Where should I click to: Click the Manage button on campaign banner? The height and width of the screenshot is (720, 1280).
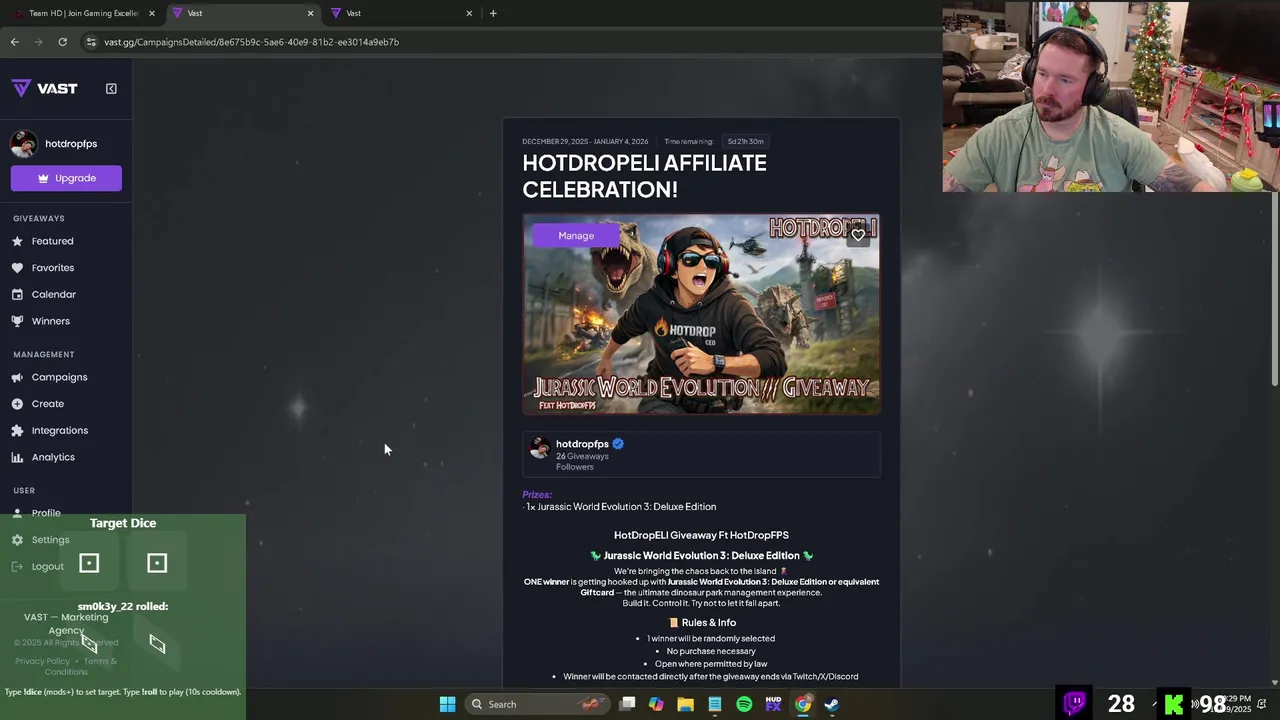(576, 235)
